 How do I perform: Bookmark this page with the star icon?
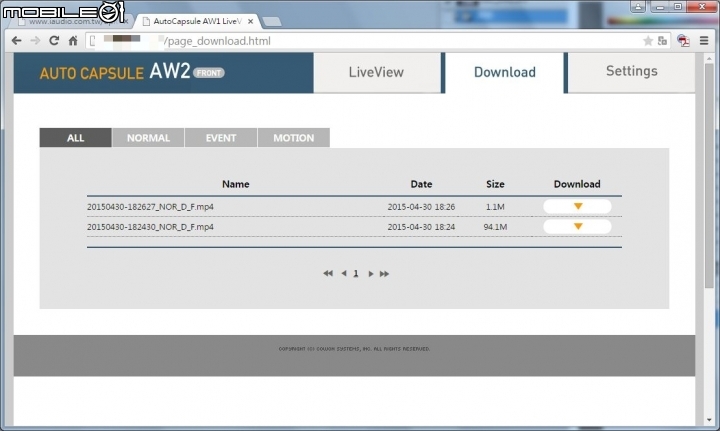648,41
